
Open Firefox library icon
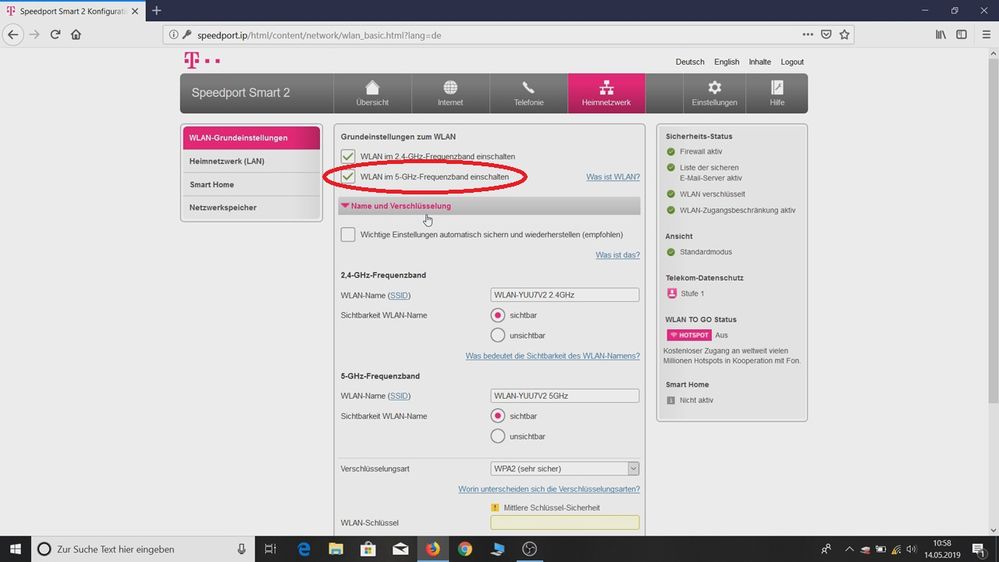[x=940, y=34]
